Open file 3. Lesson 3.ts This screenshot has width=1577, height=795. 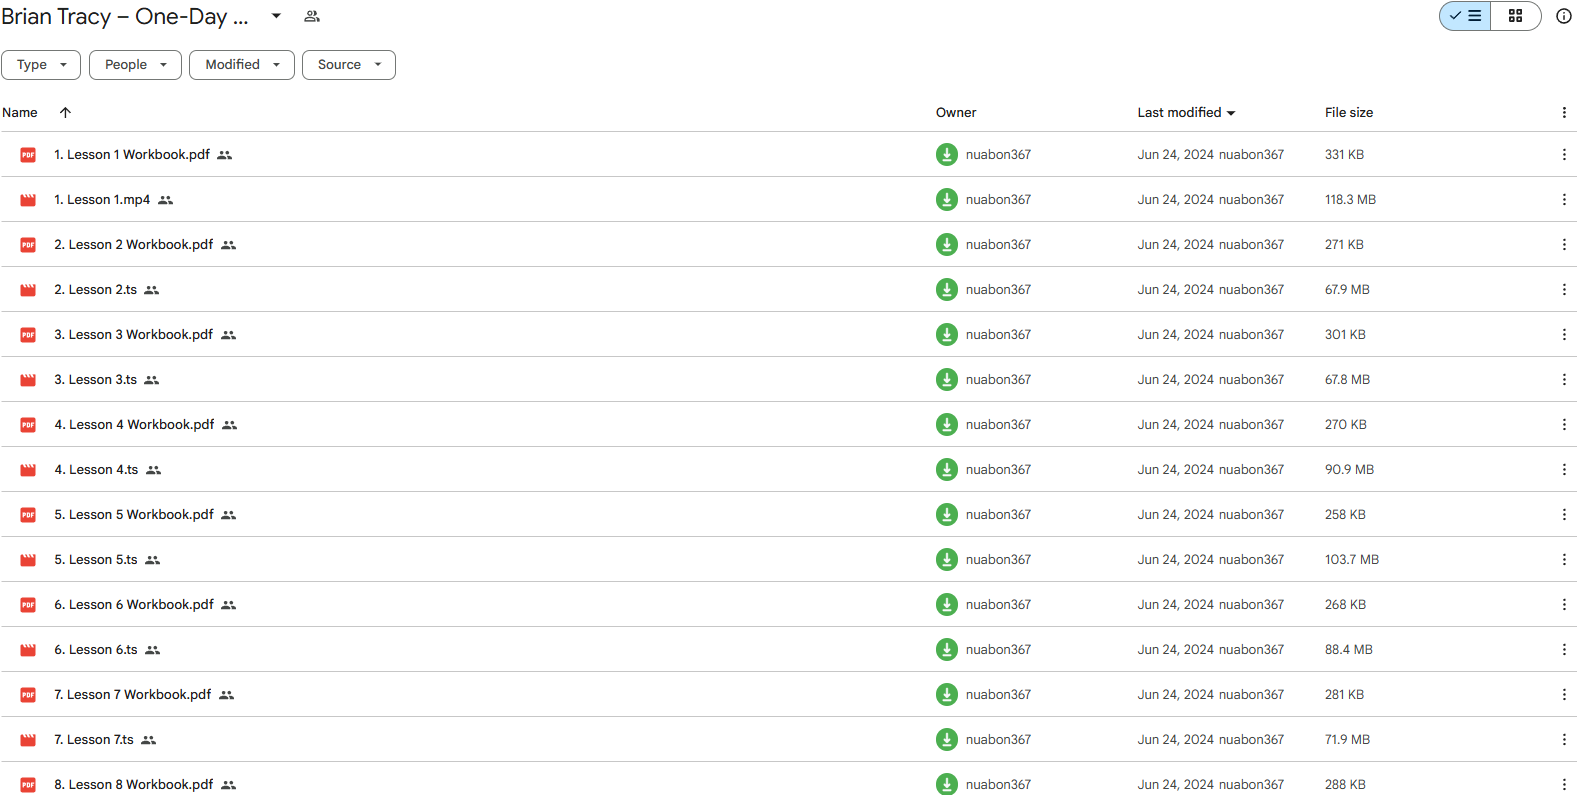96,380
